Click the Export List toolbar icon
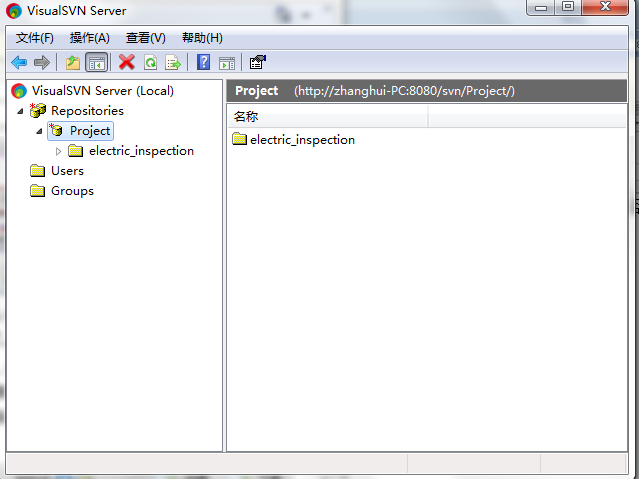 pos(173,62)
